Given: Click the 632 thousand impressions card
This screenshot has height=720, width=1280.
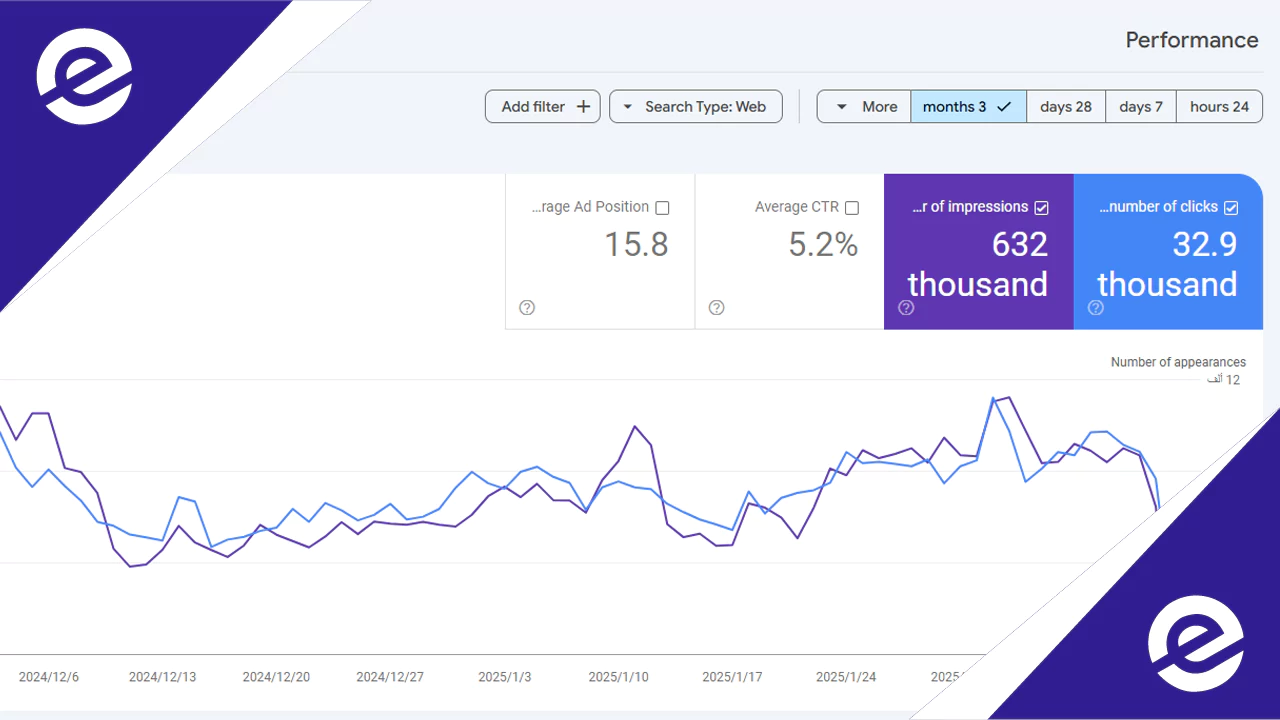Looking at the screenshot, I should point(979,252).
